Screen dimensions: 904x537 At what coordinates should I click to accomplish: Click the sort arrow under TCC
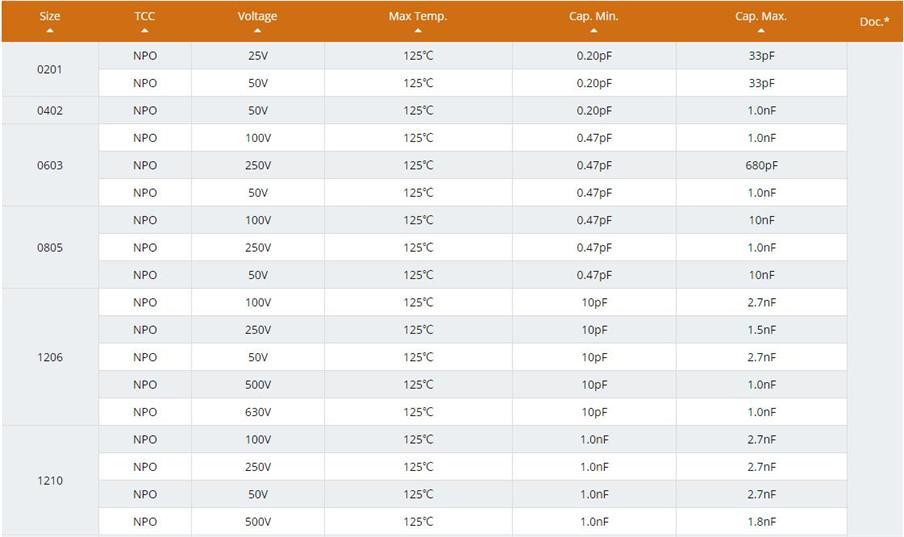(x=145, y=31)
